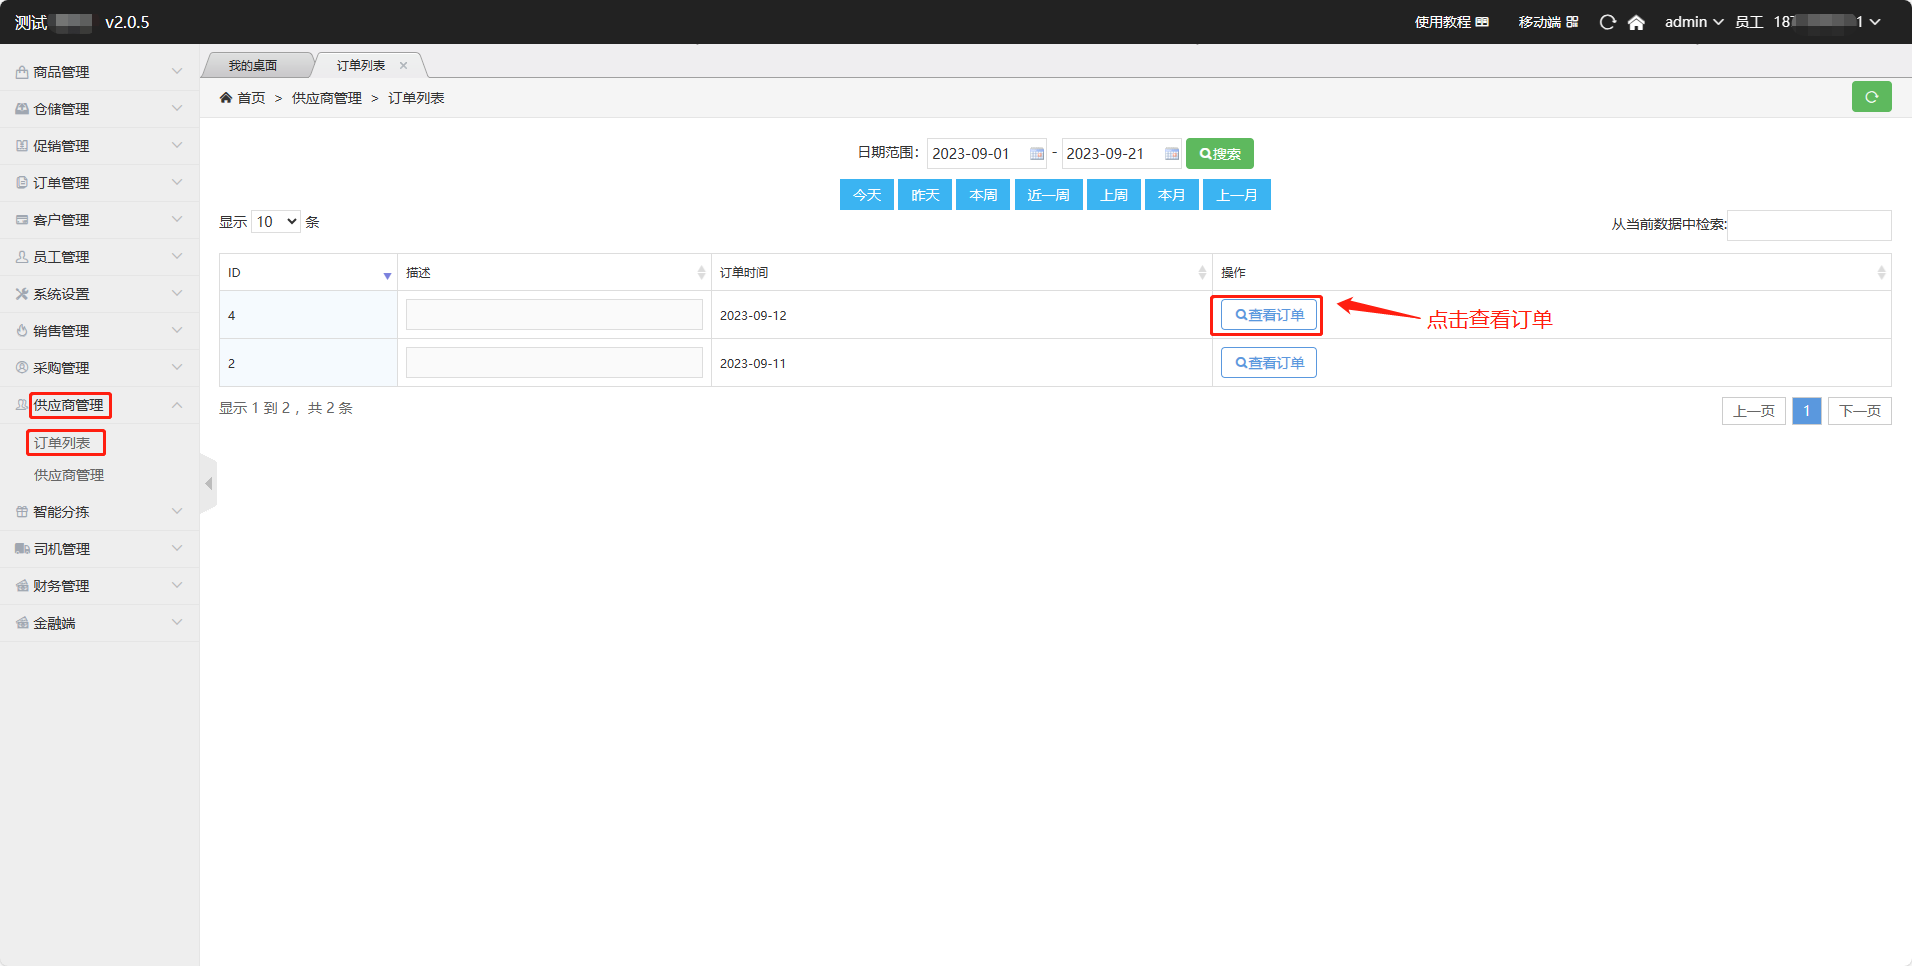The width and height of the screenshot is (1912, 966).
Task: Open the rows-per-page dropdown showing 10
Action: point(276,222)
